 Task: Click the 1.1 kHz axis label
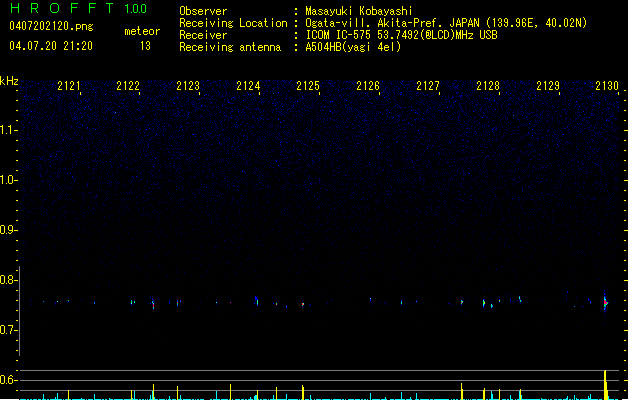pyautogui.click(x=8, y=130)
